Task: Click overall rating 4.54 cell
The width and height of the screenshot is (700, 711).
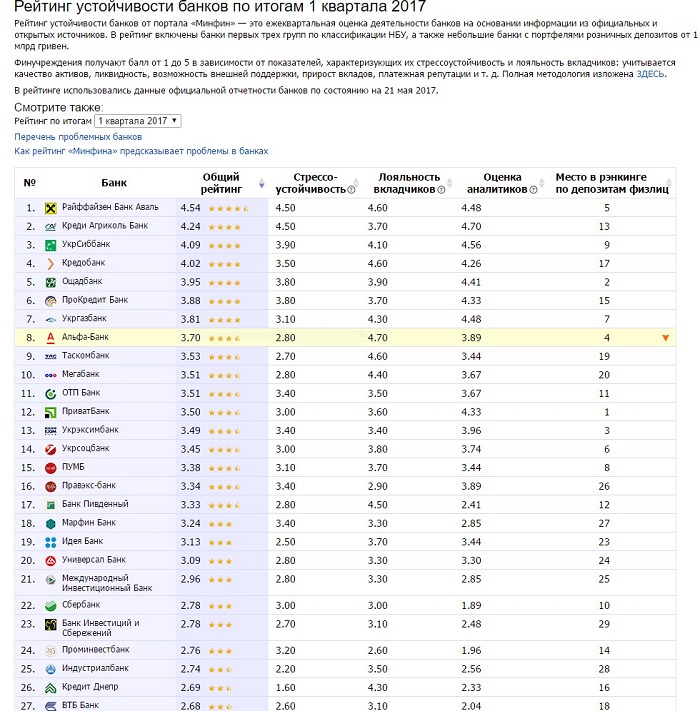Action: coord(190,208)
